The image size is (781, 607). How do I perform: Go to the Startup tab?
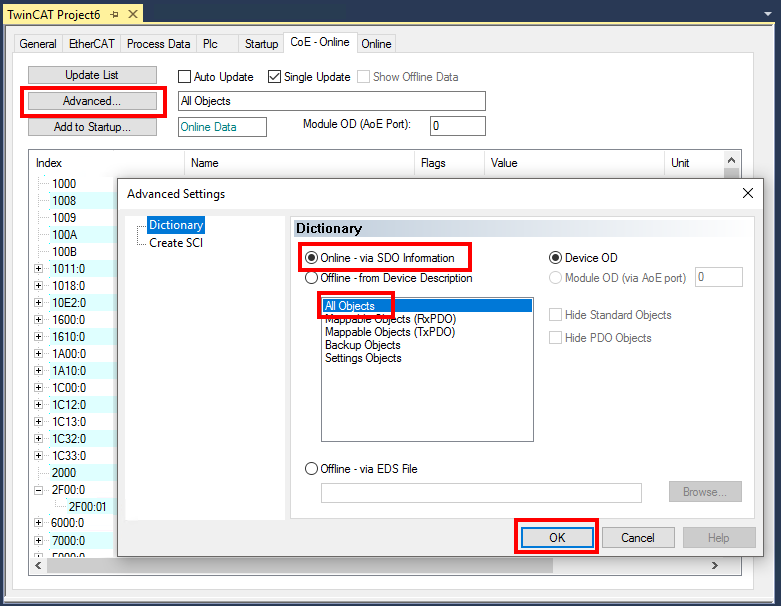pos(261,44)
